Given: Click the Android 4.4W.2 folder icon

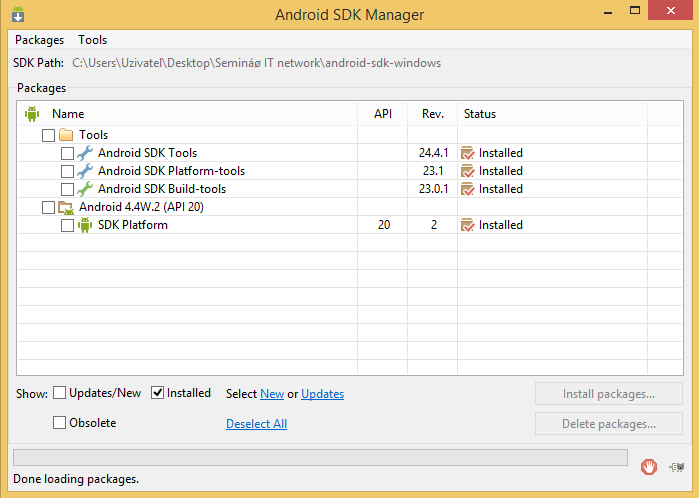Looking at the screenshot, I should pyautogui.click(x=66, y=207).
